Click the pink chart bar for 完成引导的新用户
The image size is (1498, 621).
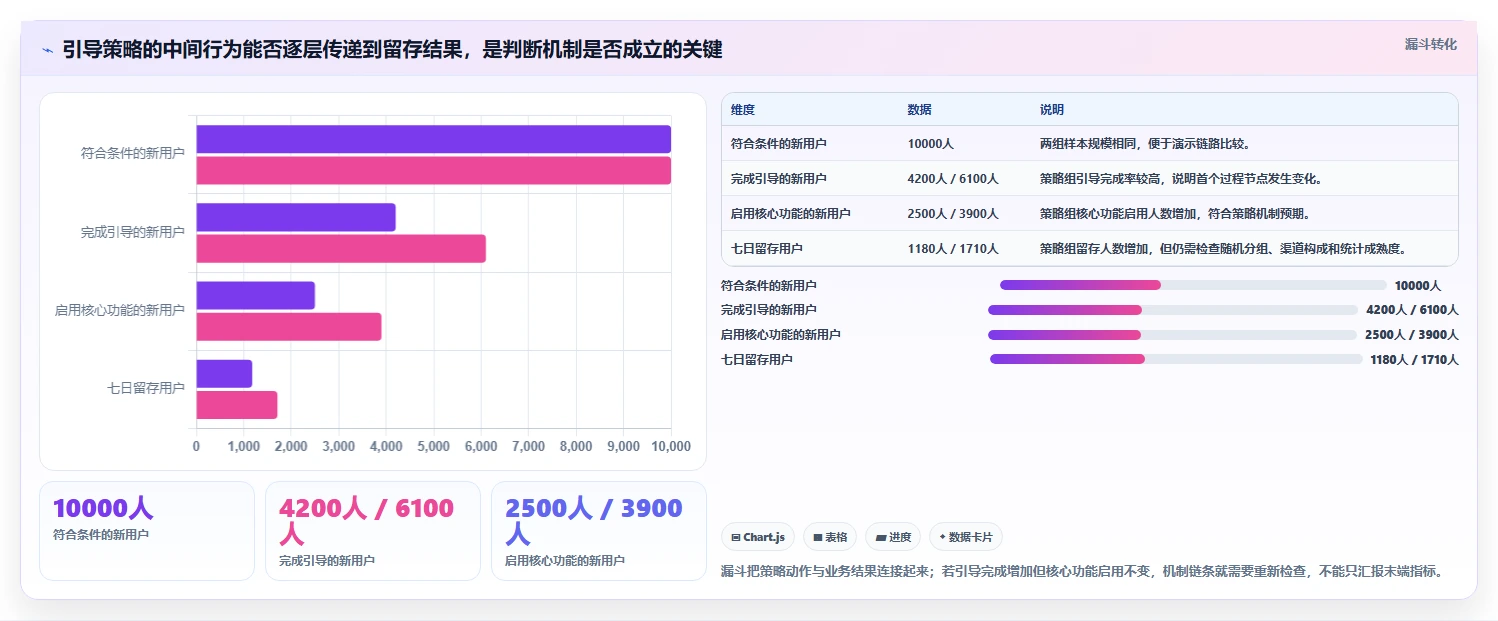click(x=341, y=248)
